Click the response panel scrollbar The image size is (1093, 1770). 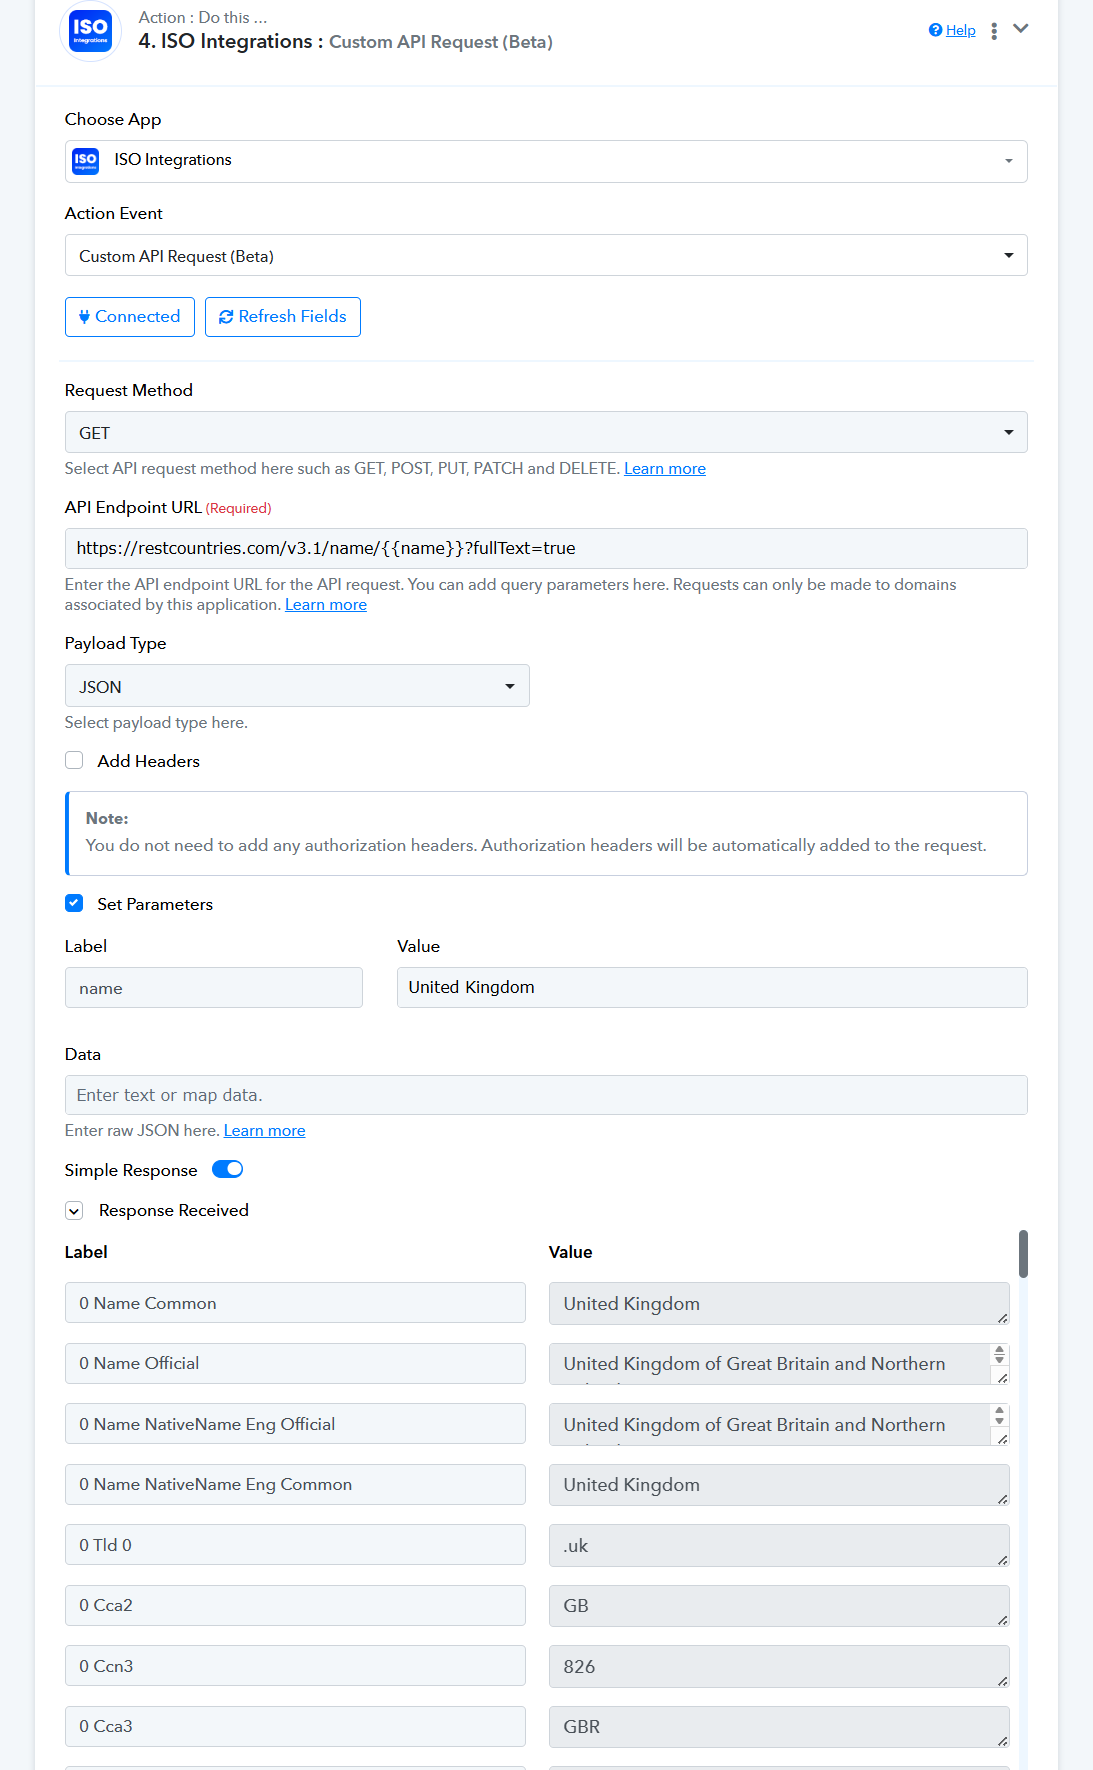[x=1023, y=1254]
